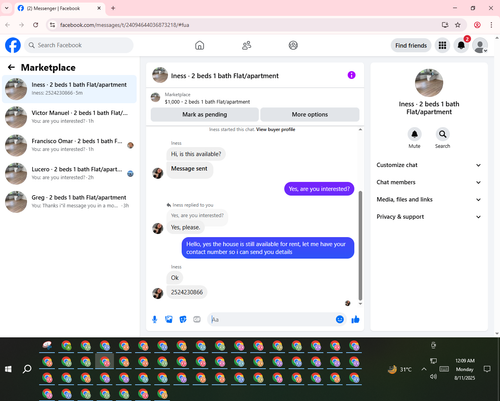Open View buyer profile link
Image resolution: width=500 pixels, height=401 pixels.
click(276, 129)
